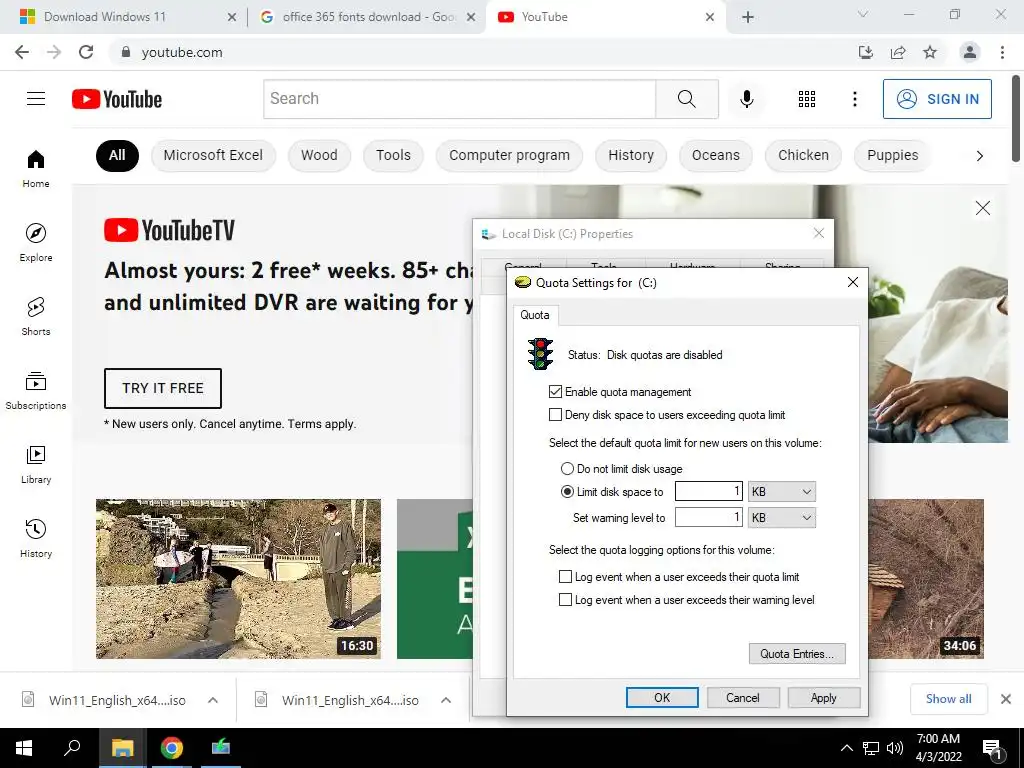Image resolution: width=1024 pixels, height=768 pixels.
Task: Click the YouTube logo
Action: click(117, 99)
